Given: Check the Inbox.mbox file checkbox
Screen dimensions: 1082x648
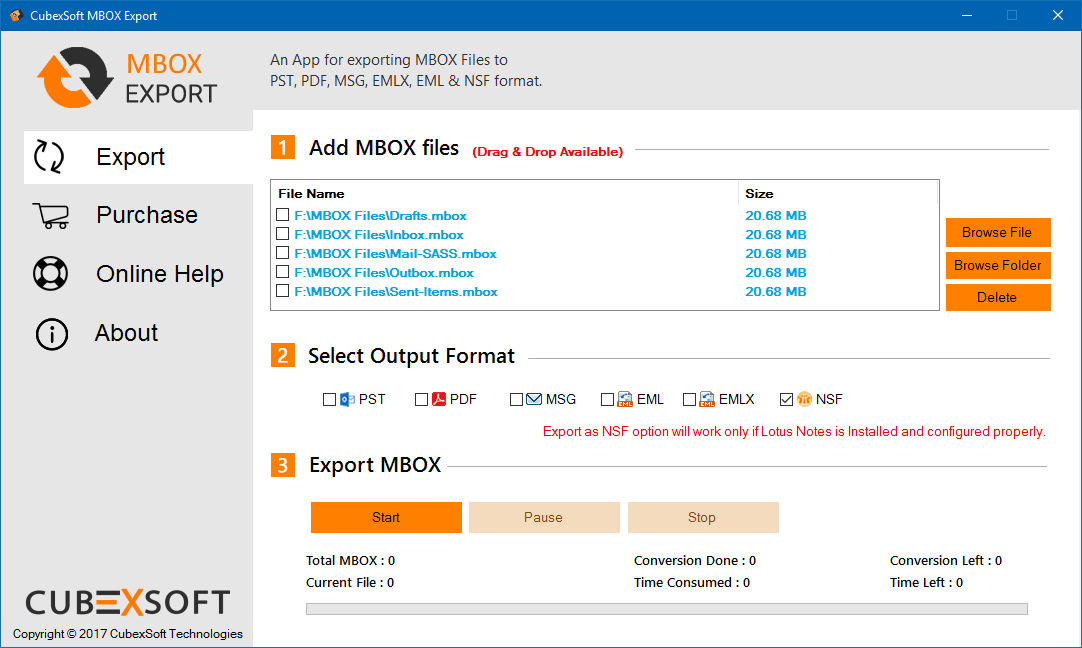Looking at the screenshot, I should point(282,234).
